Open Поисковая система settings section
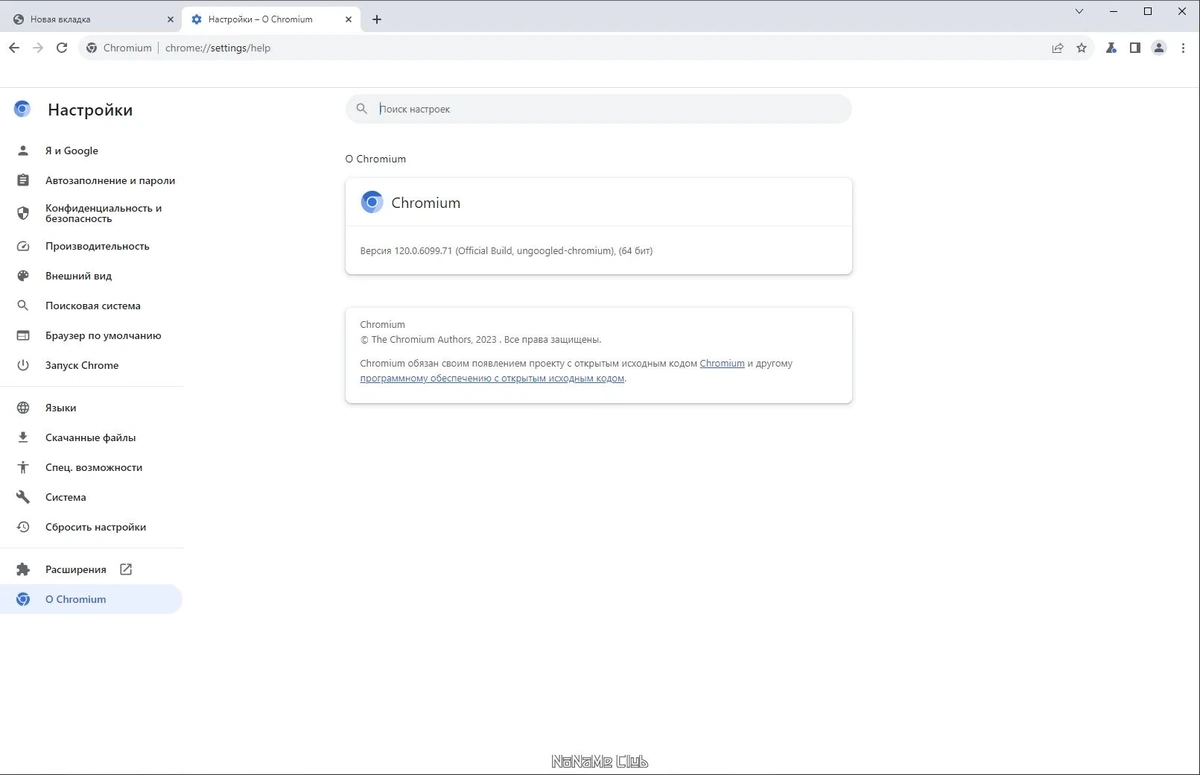Viewport: 1200px width, 775px height. click(x=91, y=306)
